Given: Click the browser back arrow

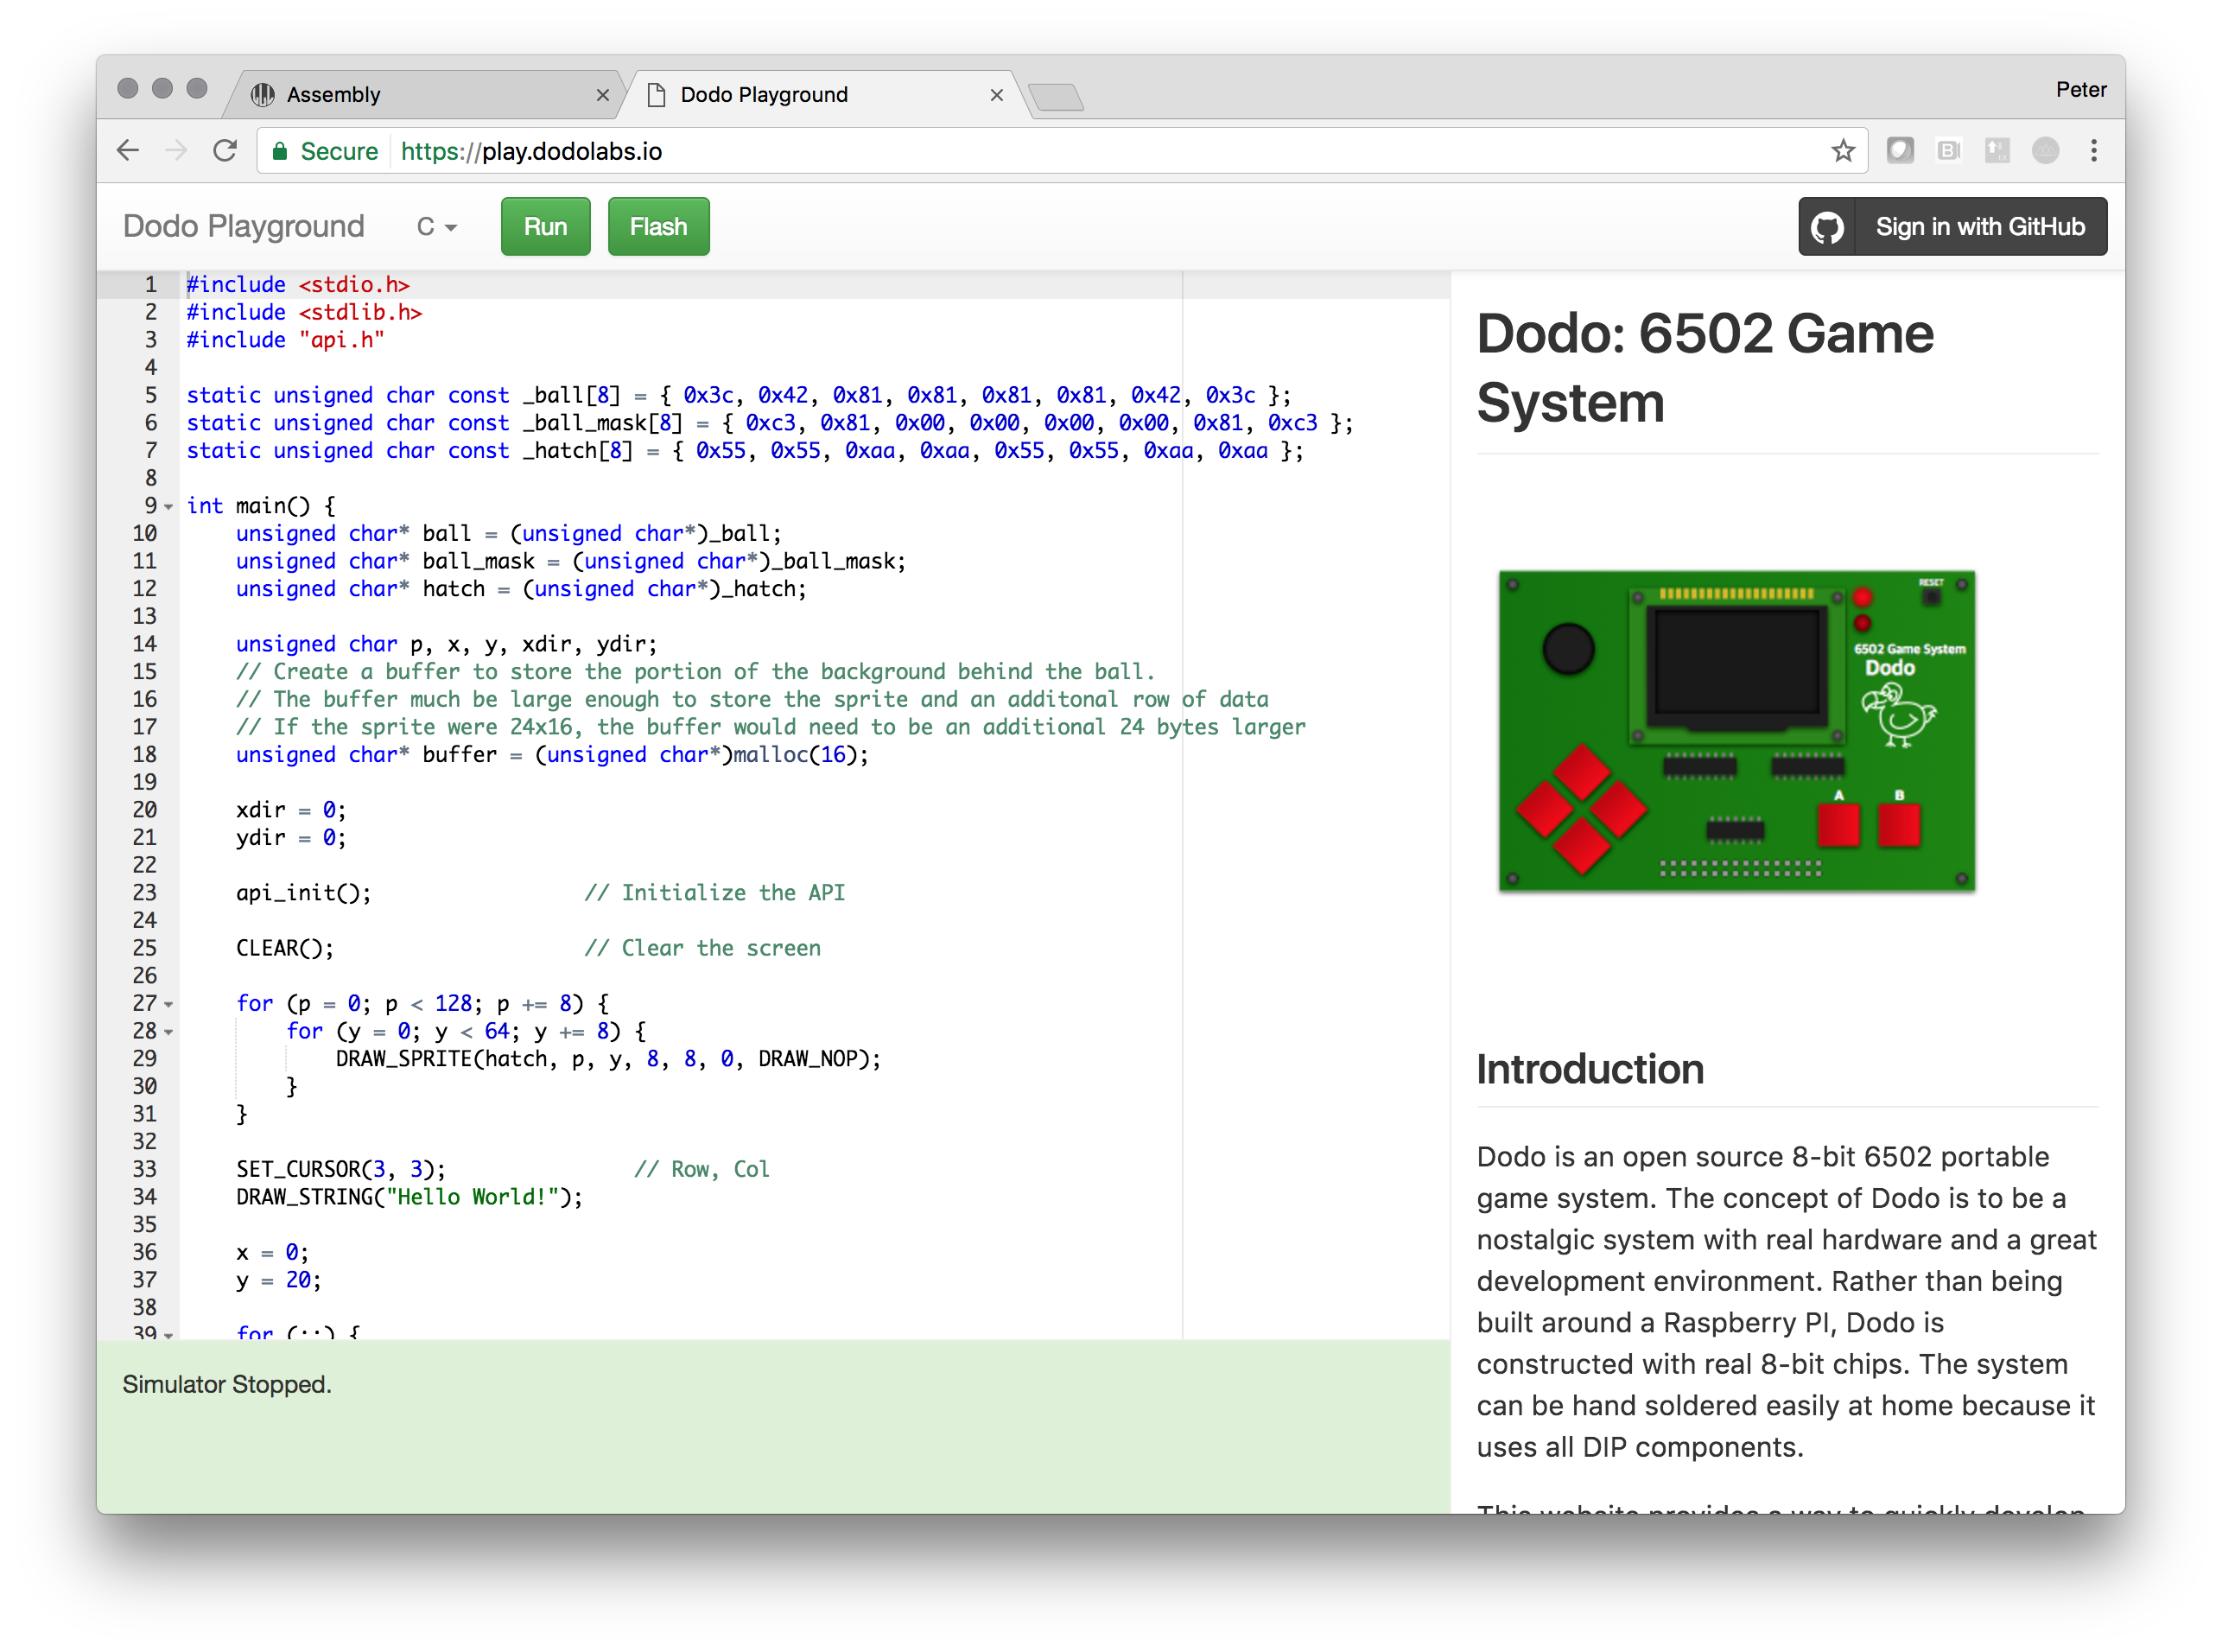Looking at the screenshot, I should pyautogui.click(x=128, y=151).
